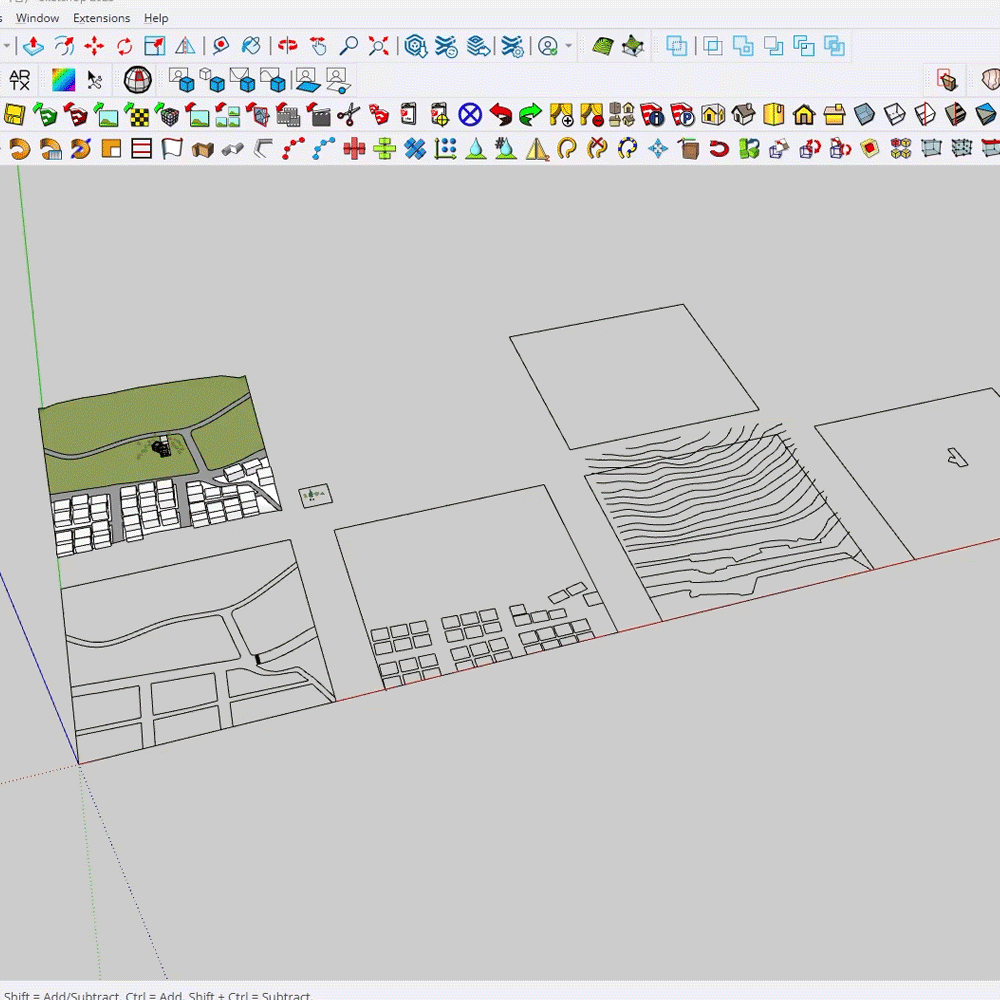1000x1000 pixels.
Task: Click the Outer Shell solid tool
Action: coord(677,46)
